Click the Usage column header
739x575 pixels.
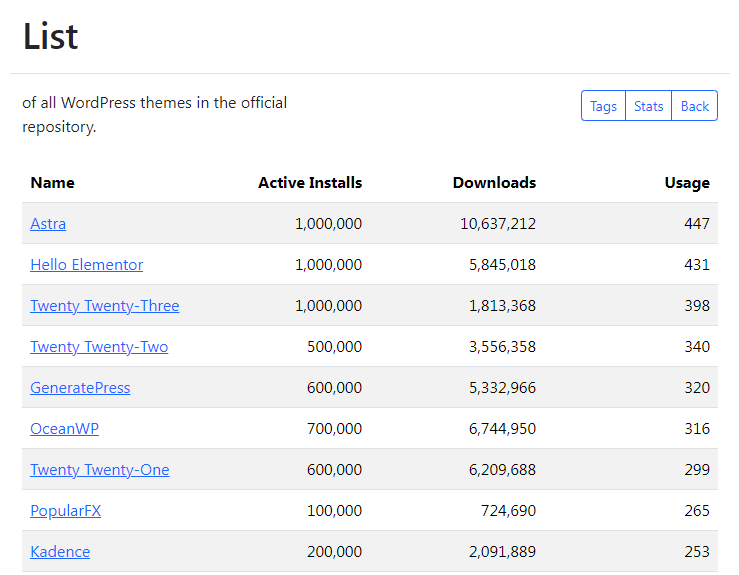coord(687,183)
